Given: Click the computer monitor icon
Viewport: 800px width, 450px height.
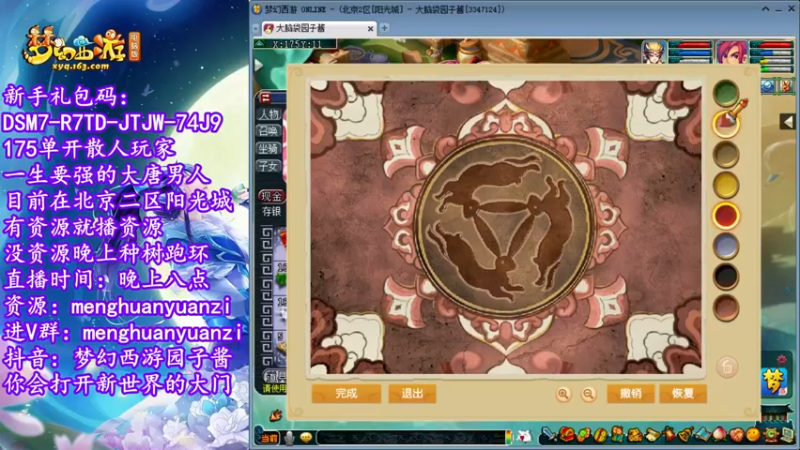Looking at the screenshot, I should pos(787,435).
